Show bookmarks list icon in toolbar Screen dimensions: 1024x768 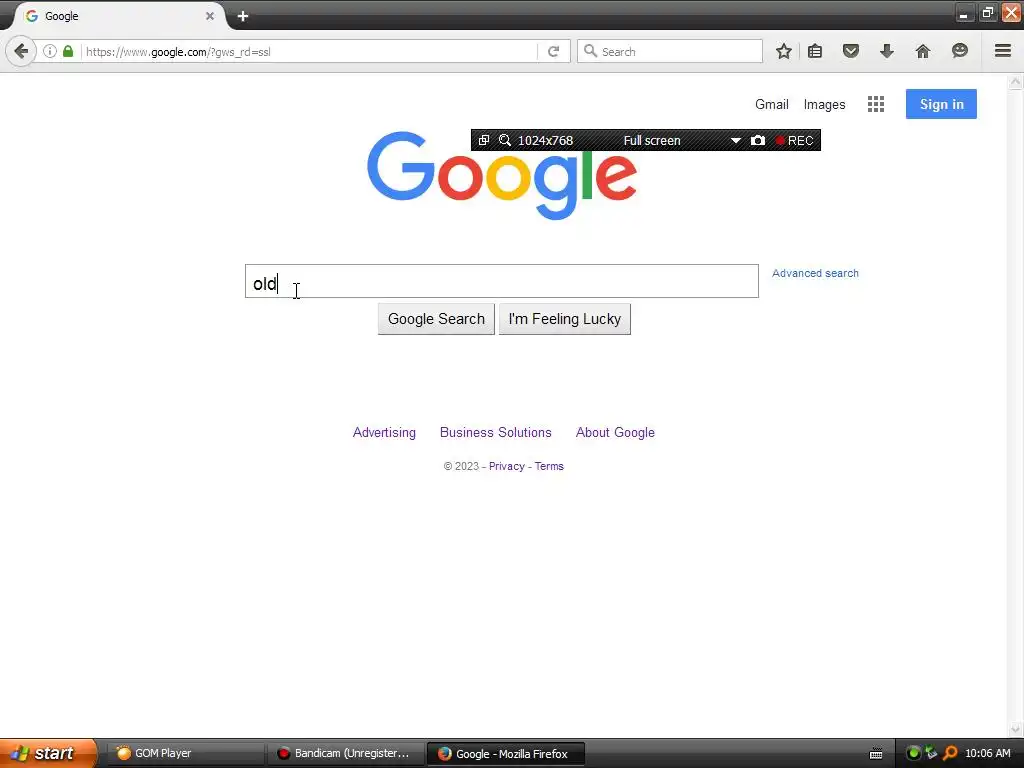click(x=815, y=51)
